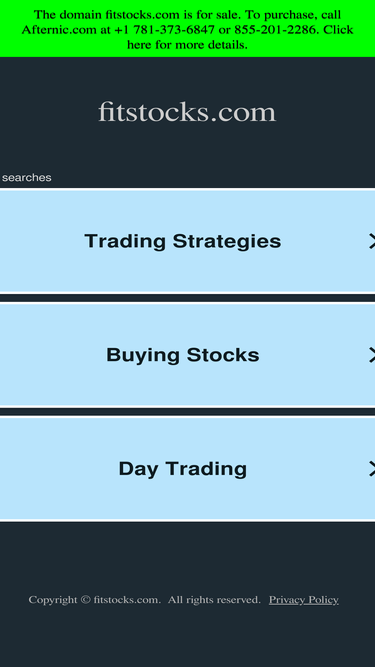This screenshot has height=667, width=375.
Task: Click the copyright symbol in the footer
Action: click(86, 600)
